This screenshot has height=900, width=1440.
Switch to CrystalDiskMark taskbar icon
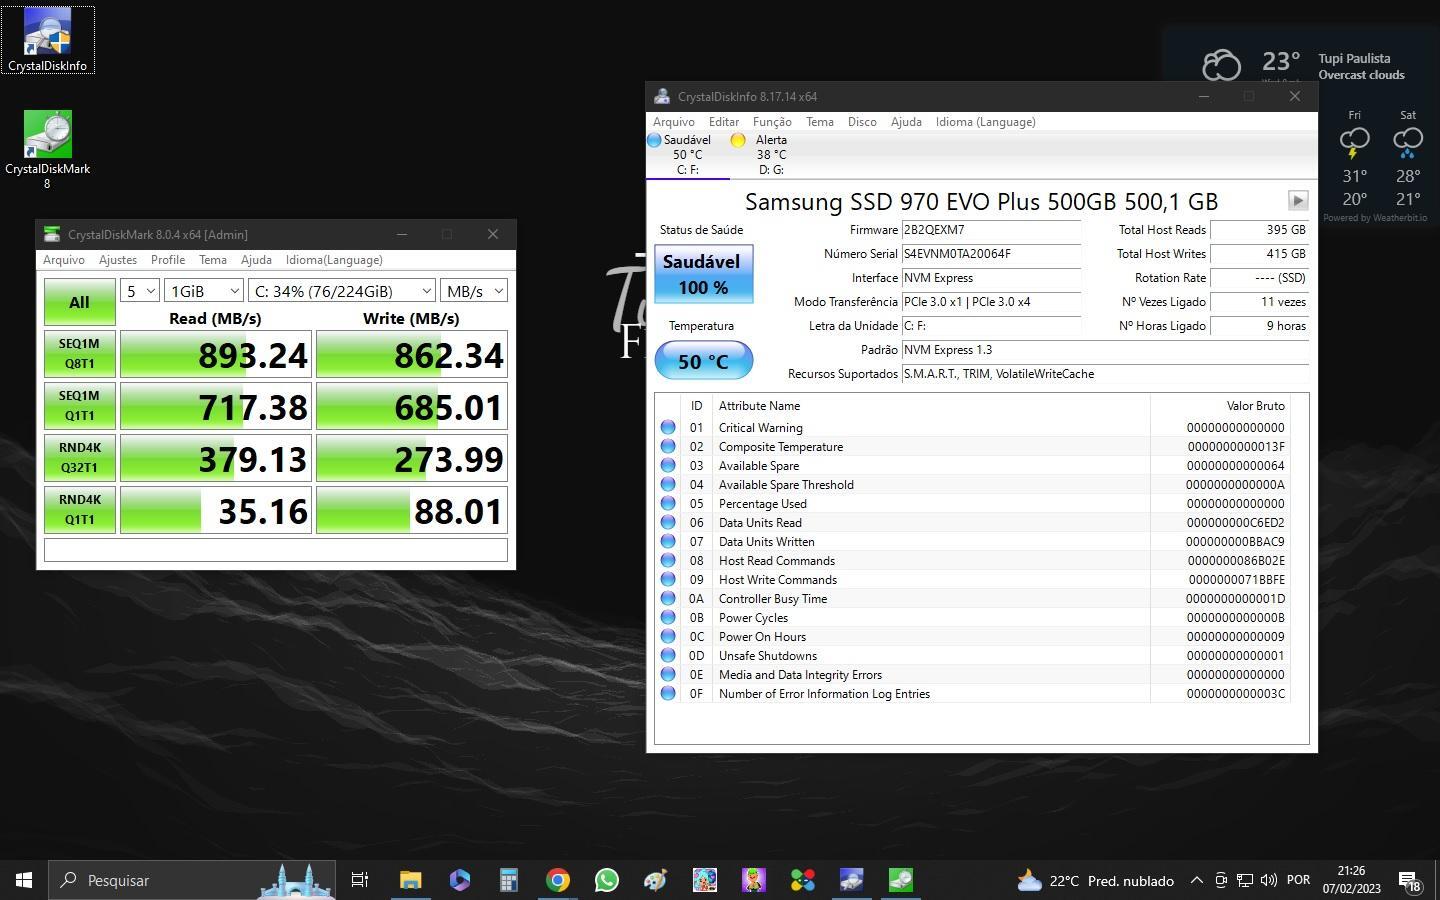click(900, 880)
